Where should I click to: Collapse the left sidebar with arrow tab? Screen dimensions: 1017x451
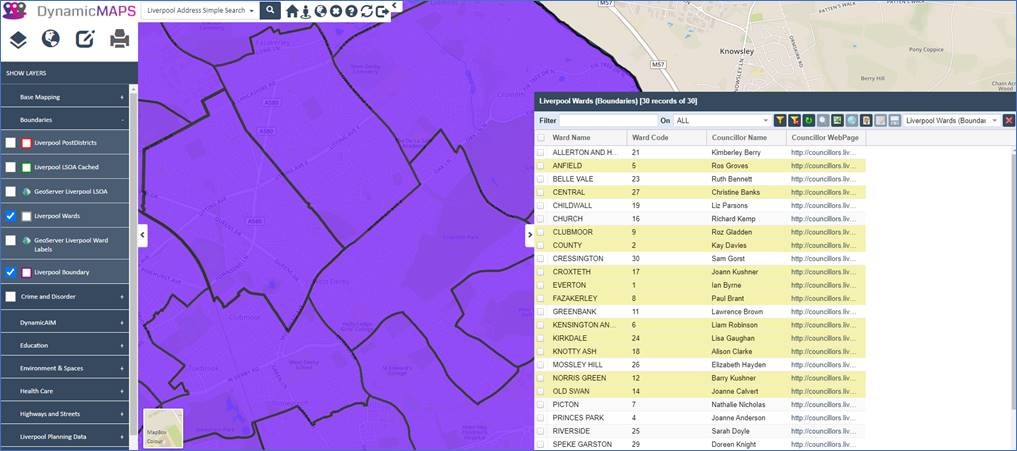(x=143, y=235)
